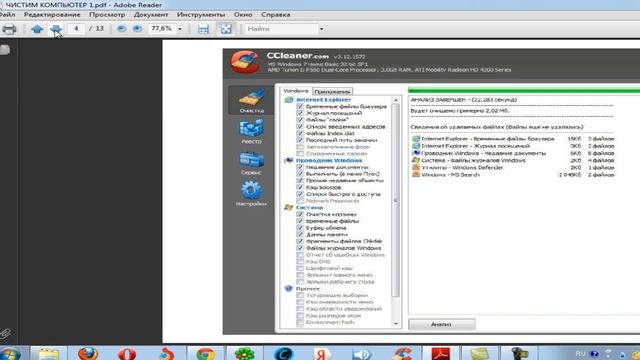Screen dimensions: 640x360
Task: Zoom in with the plus button
Action: coord(138,29)
